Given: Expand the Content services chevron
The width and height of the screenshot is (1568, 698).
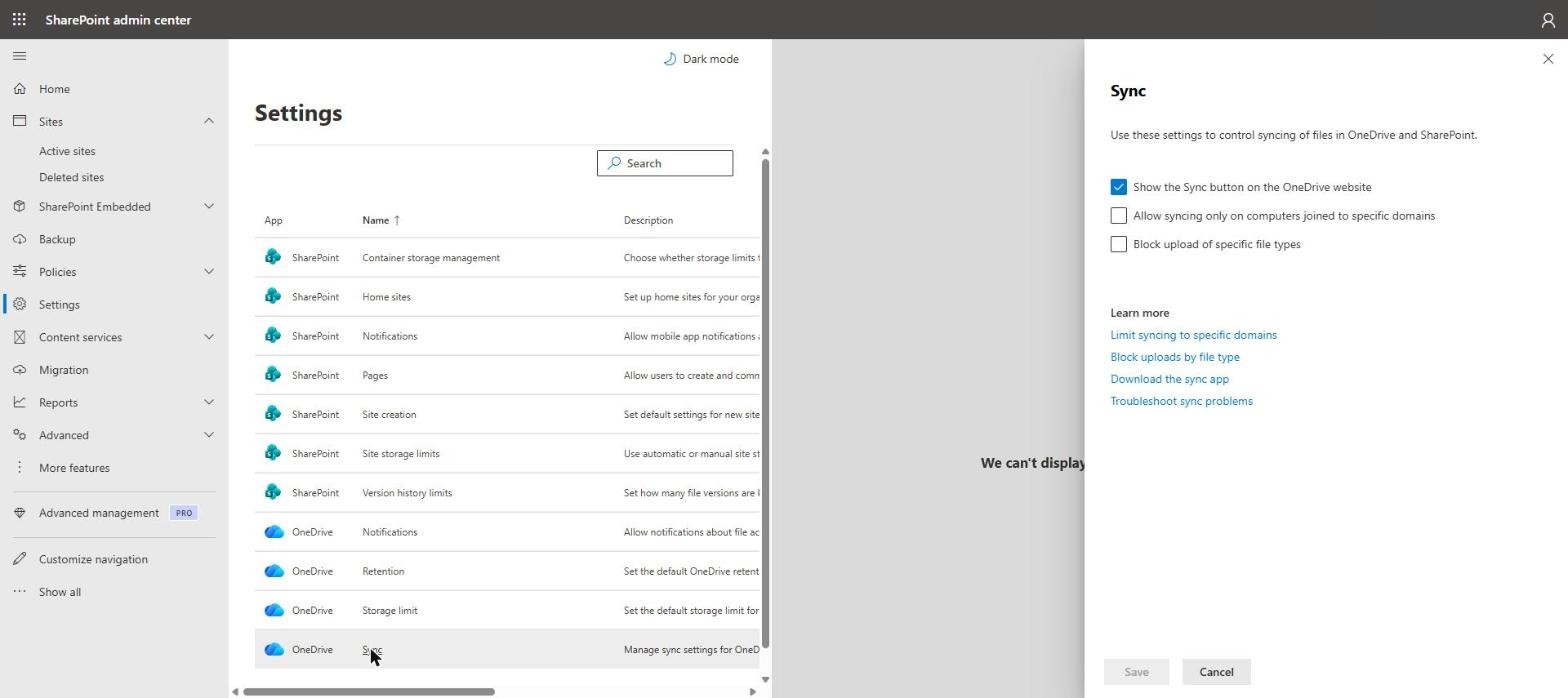Looking at the screenshot, I should [209, 337].
